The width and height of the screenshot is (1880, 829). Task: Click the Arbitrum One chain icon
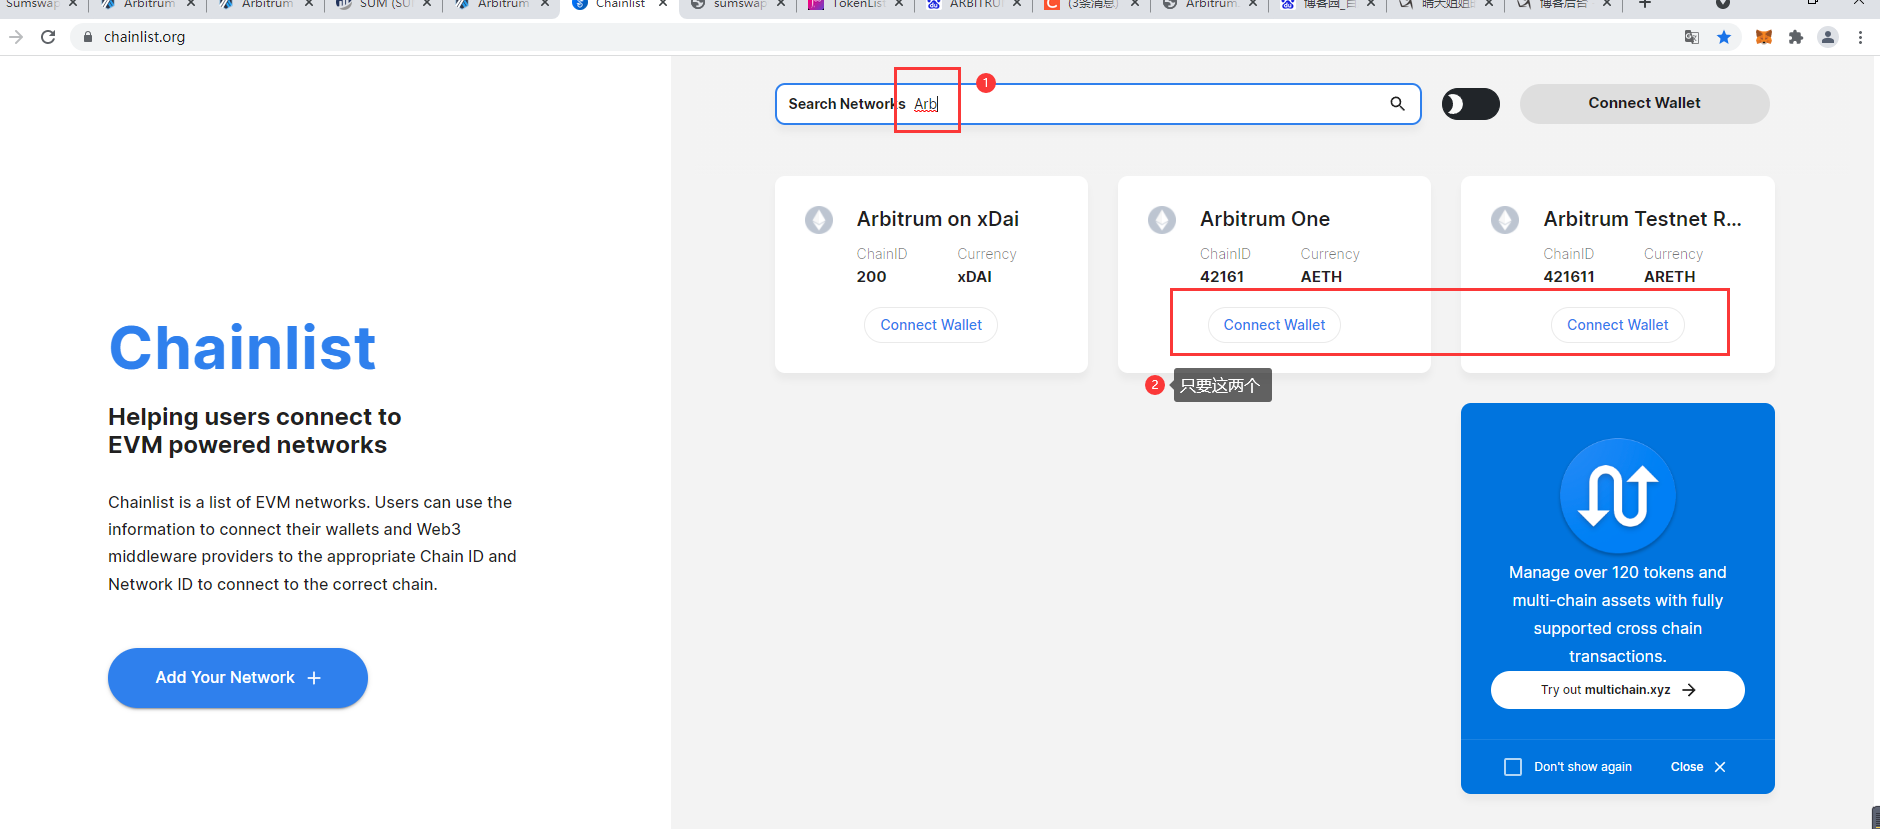pyautogui.click(x=1162, y=220)
